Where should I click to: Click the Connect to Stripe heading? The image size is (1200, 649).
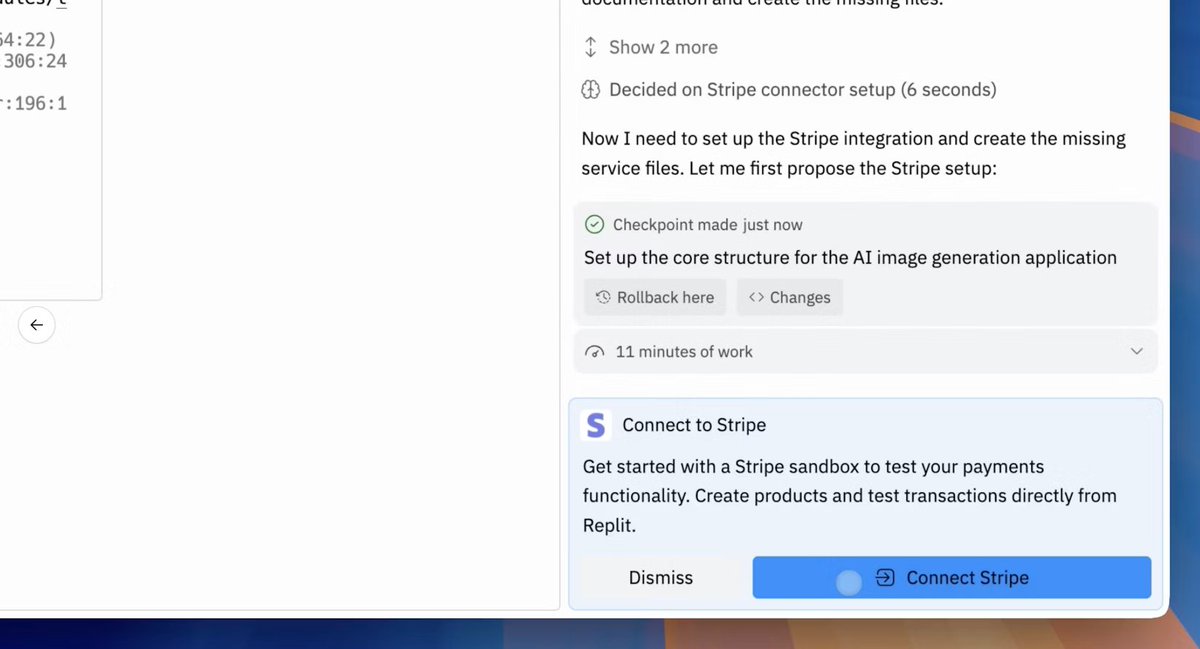click(694, 425)
